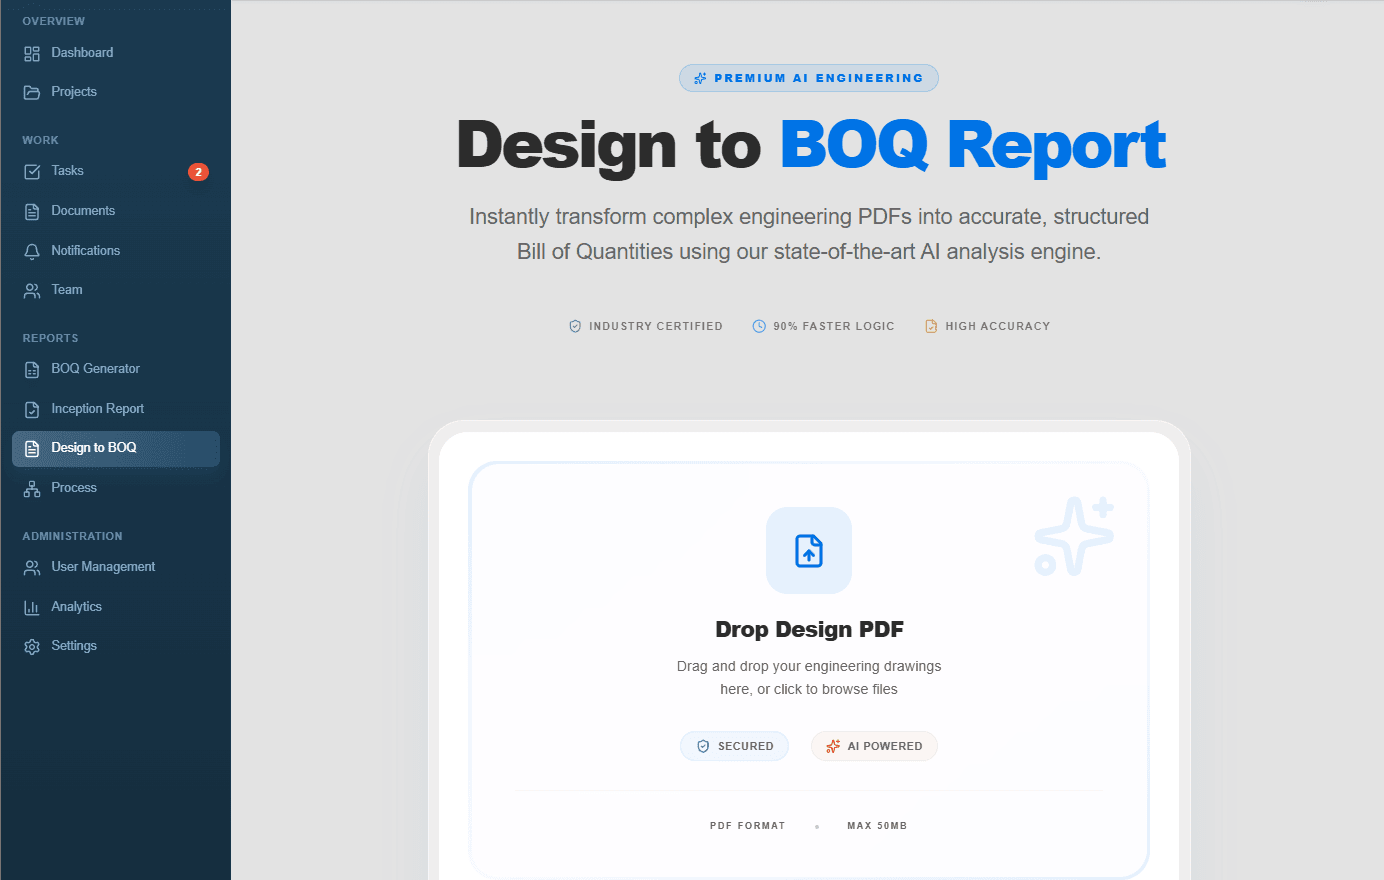This screenshot has height=880, width=1384.
Task: Open the BOQ Generator page
Action: coord(95,369)
